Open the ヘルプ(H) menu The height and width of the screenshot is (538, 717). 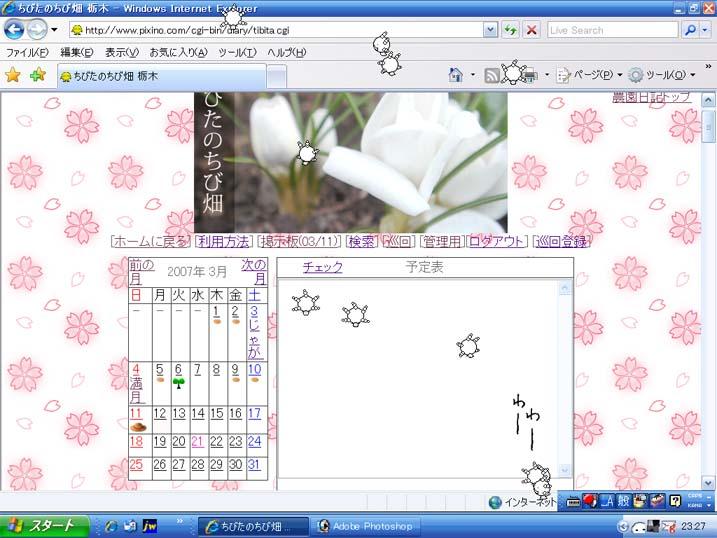click(x=287, y=53)
